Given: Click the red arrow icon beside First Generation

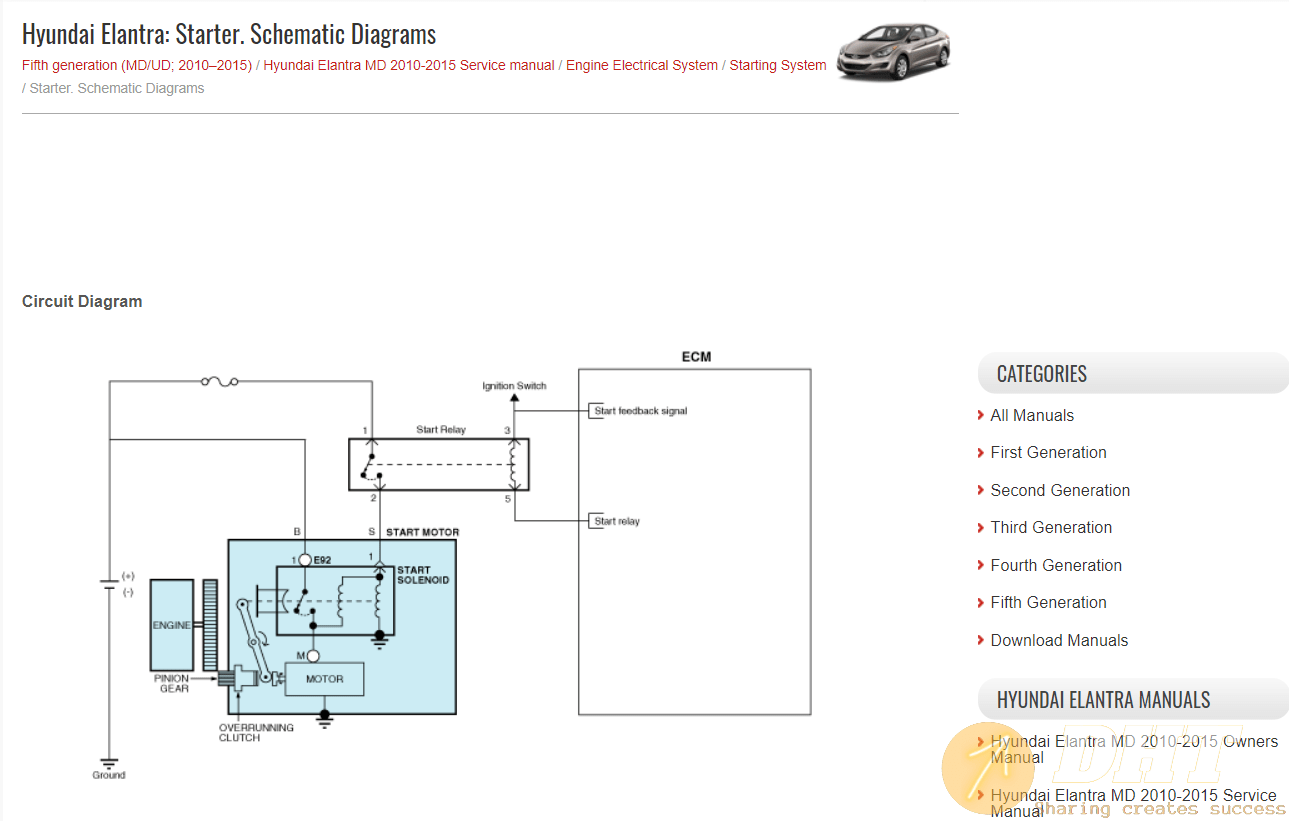Looking at the screenshot, I should pyautogui.click(x=980, y=452).
